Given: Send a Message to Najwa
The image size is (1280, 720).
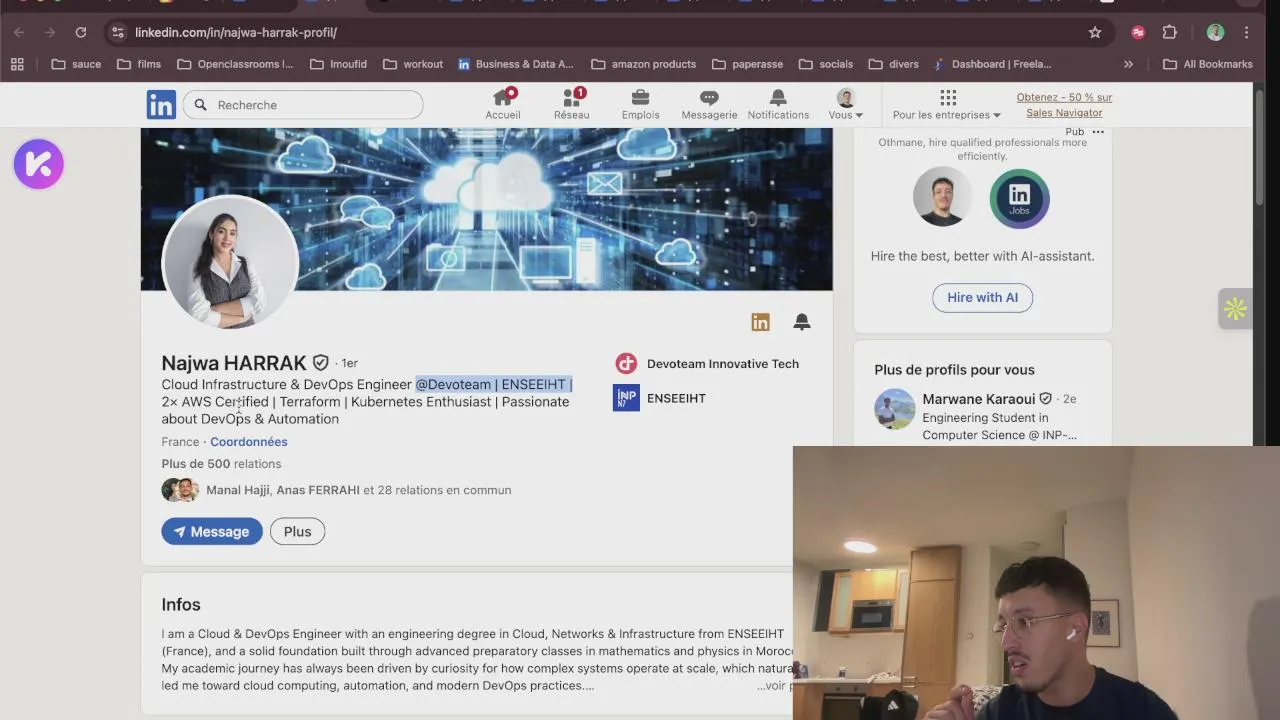Looking at the screenshot, I should click(x=212, y=532).
